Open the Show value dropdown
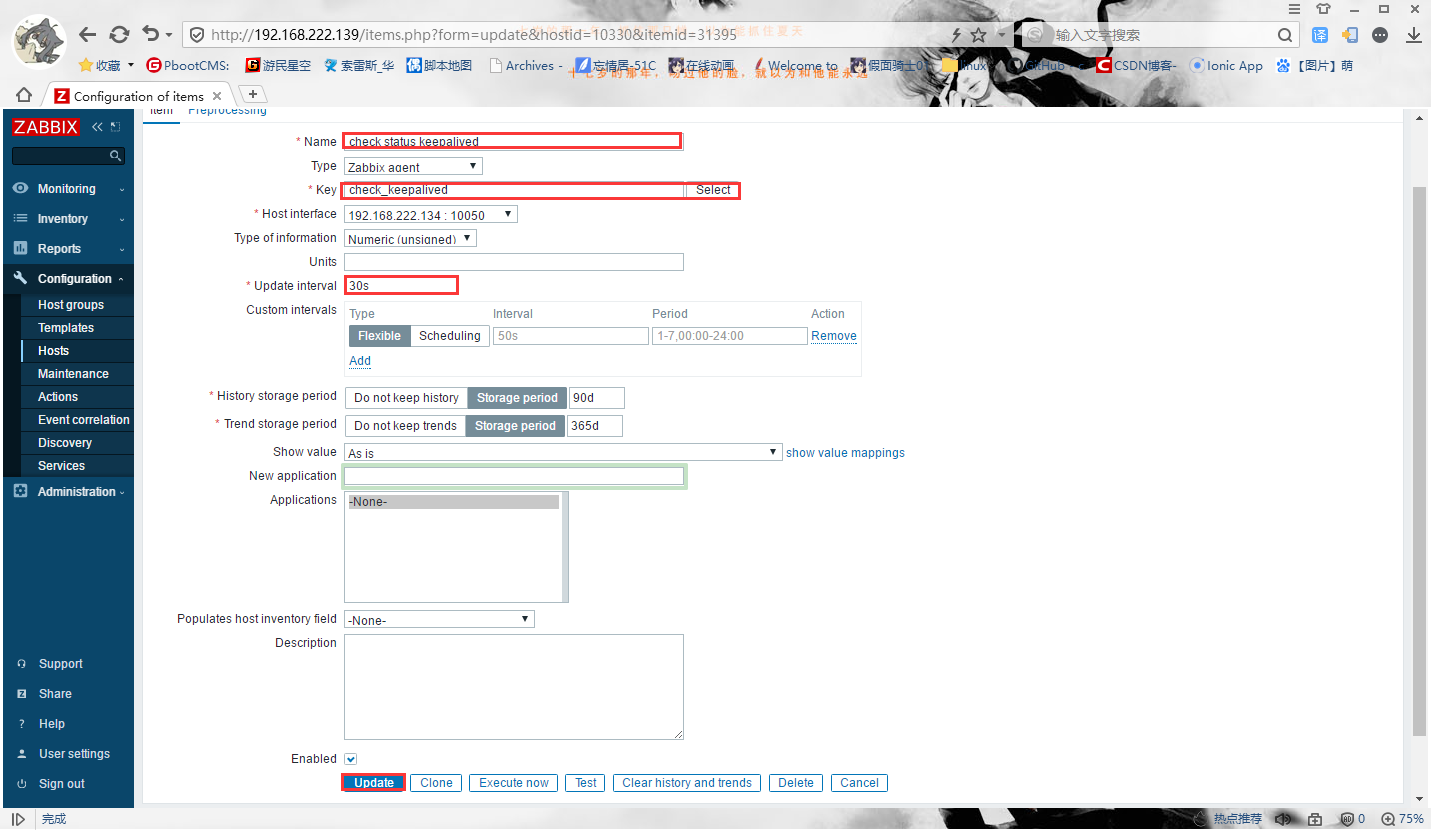Screen dimensions: 1431x830 pyautogui.click(x=562, y=452)
